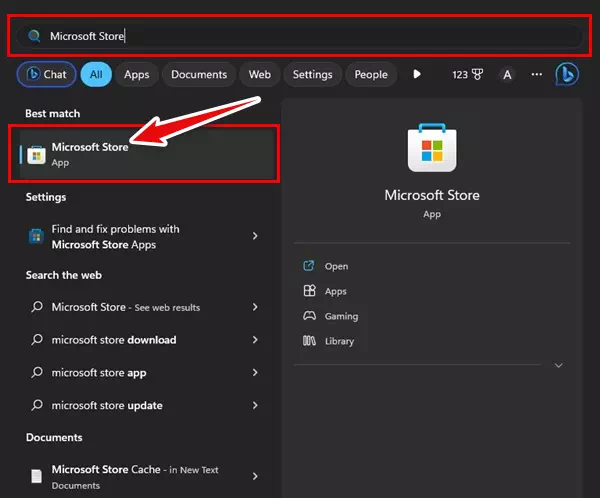Open the Bing Chat filter
Viewport: 600px width, 498px height.
tap(46, 74)
